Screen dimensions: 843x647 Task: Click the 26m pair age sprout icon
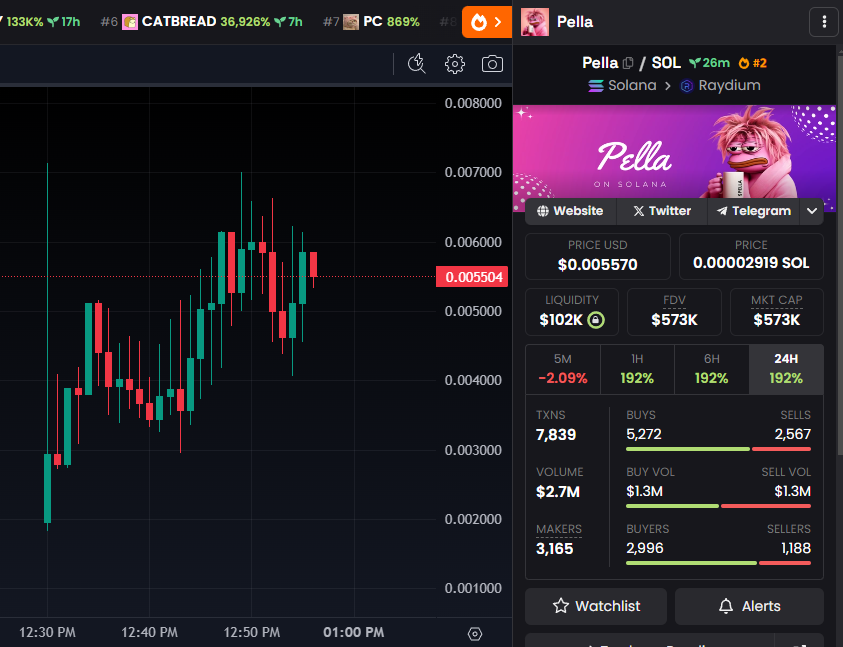point(695,63)
